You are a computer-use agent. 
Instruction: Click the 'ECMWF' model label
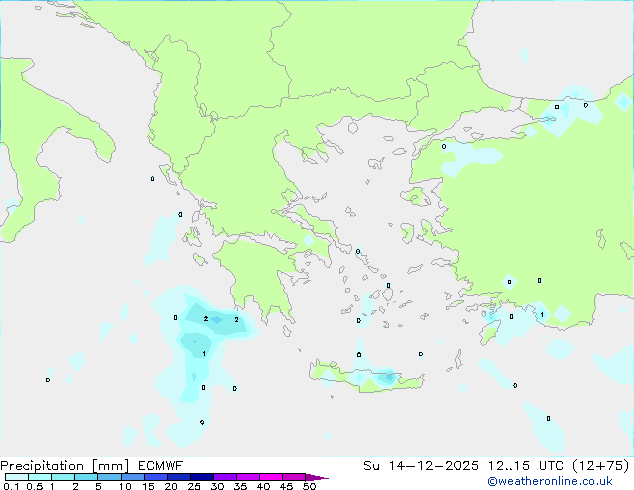161,466
